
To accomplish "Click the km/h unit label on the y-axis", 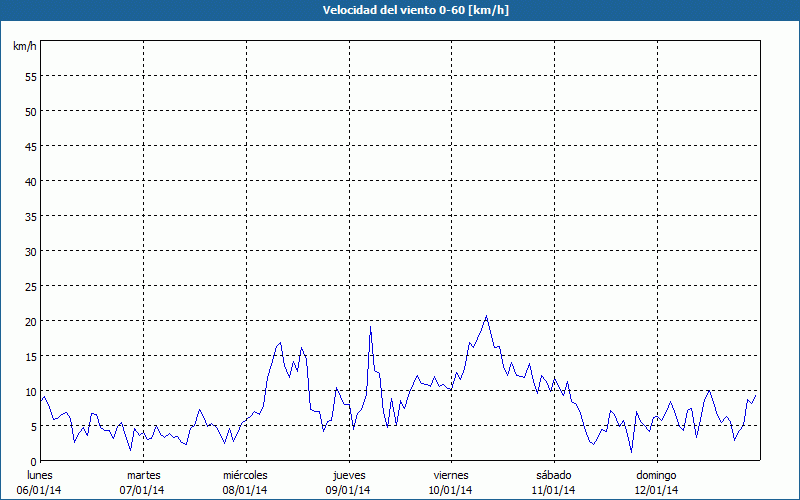I will coord(25,46).
